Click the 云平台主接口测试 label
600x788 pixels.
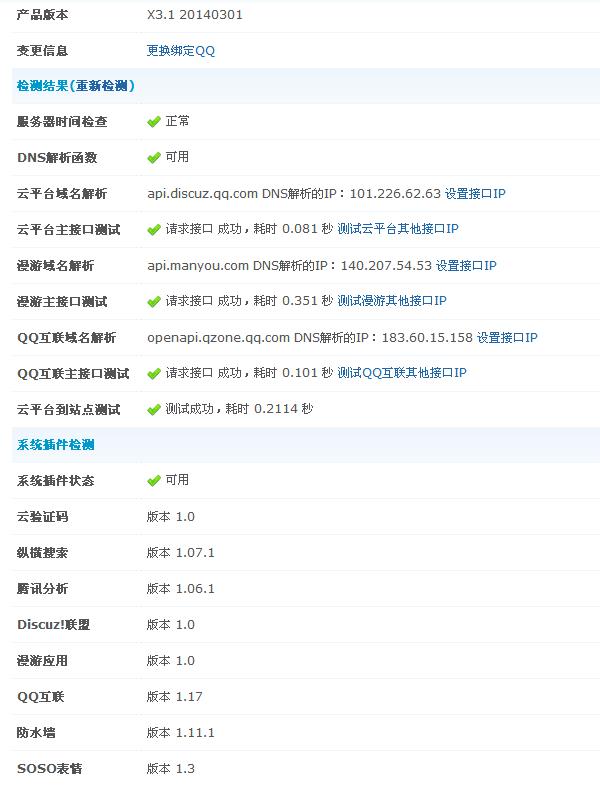click(68, 230)
